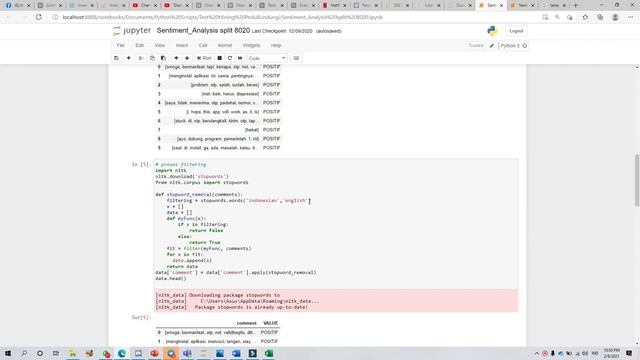
Task: Click the Logout button
Action: tap(516, 31)
